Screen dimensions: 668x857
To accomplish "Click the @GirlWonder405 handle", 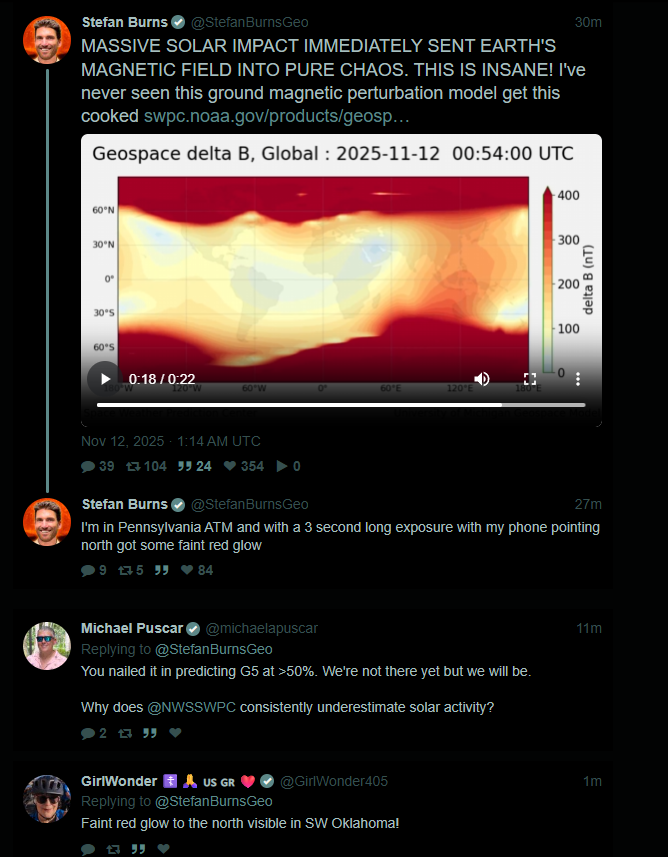I will pos(333,782).
